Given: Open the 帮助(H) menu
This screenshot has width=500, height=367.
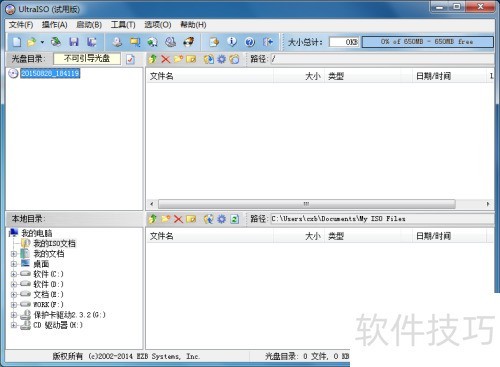Looking at the screenshot, I should pos(193,25).
